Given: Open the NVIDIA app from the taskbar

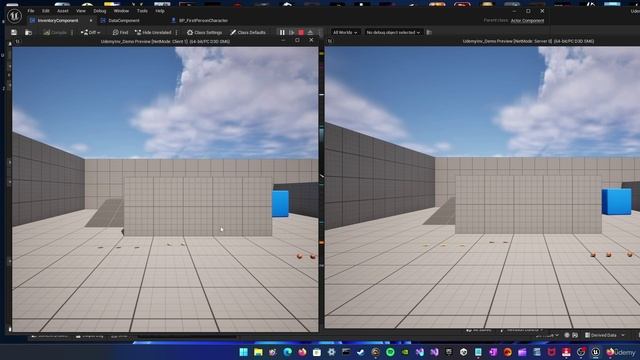Looking at the screenshot, I should 405,352.
